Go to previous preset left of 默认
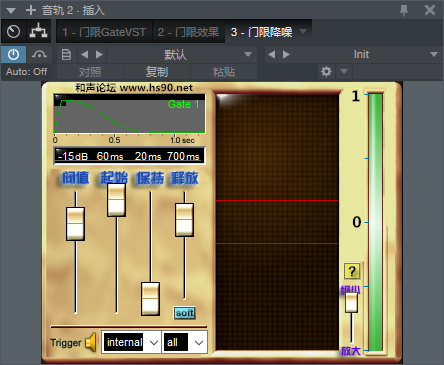444x365 pixels. [85, 54]
